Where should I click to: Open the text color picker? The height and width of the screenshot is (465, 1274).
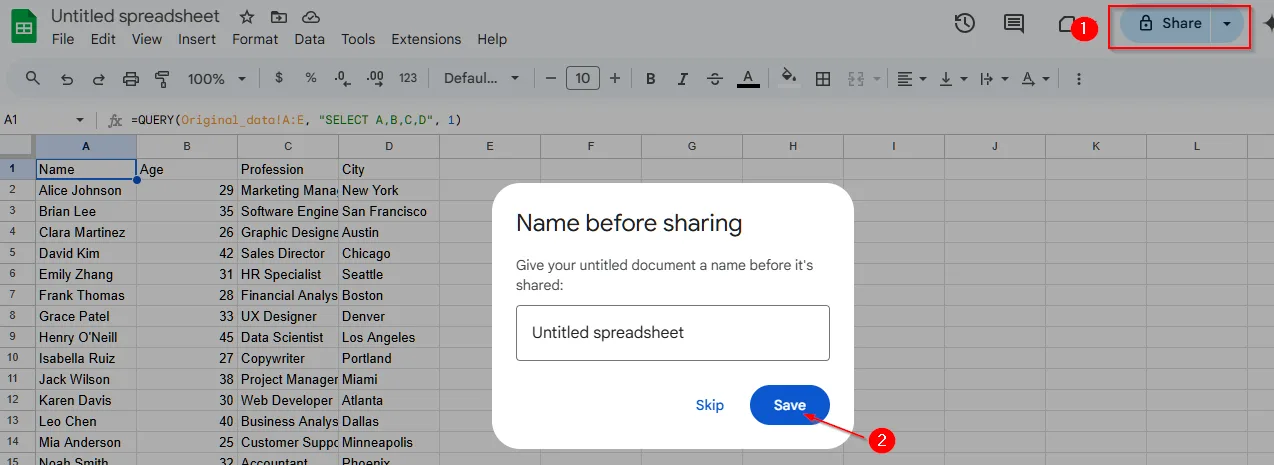tap(747, 78)
